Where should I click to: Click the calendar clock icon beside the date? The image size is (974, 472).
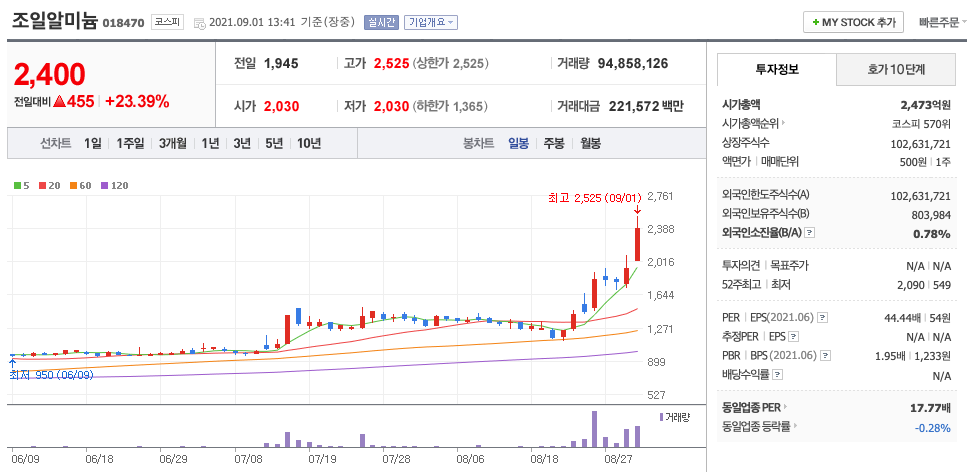click(199, 24)
